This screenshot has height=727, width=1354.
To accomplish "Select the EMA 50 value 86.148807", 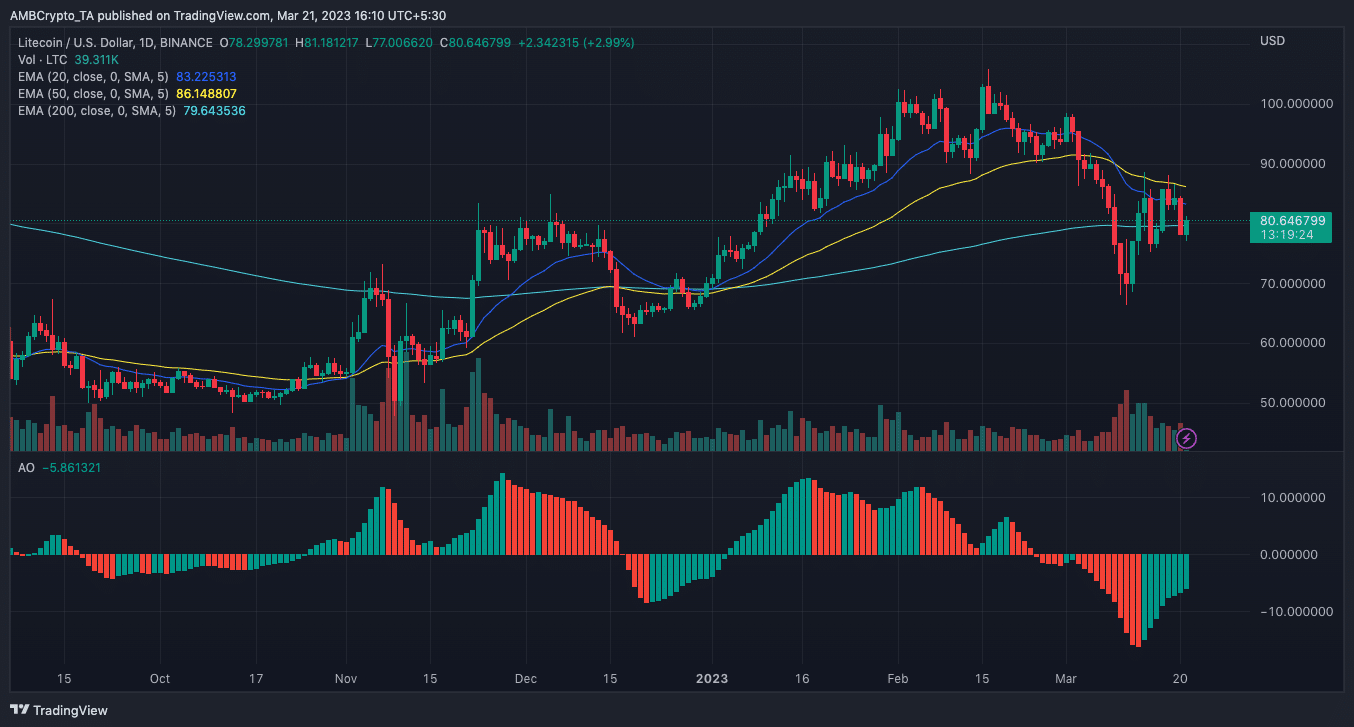I will point(207,94).
